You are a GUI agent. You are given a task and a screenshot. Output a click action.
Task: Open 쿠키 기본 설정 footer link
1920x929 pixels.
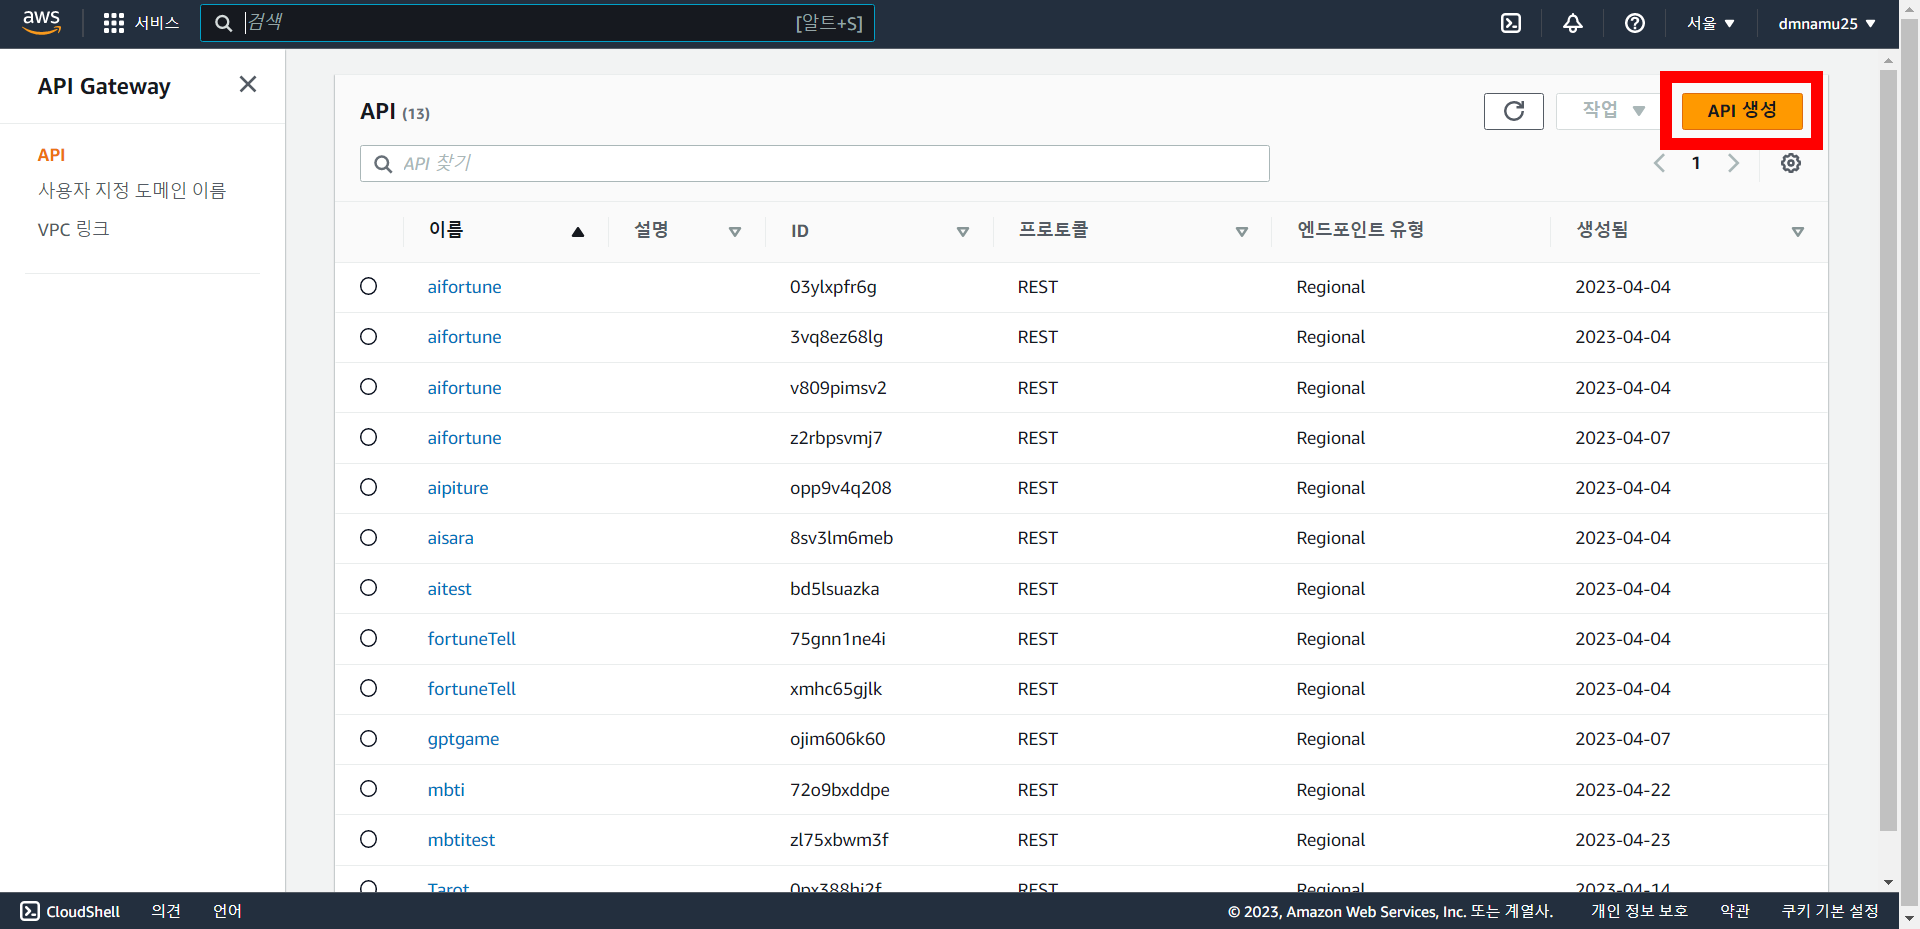click(1830, 911)
